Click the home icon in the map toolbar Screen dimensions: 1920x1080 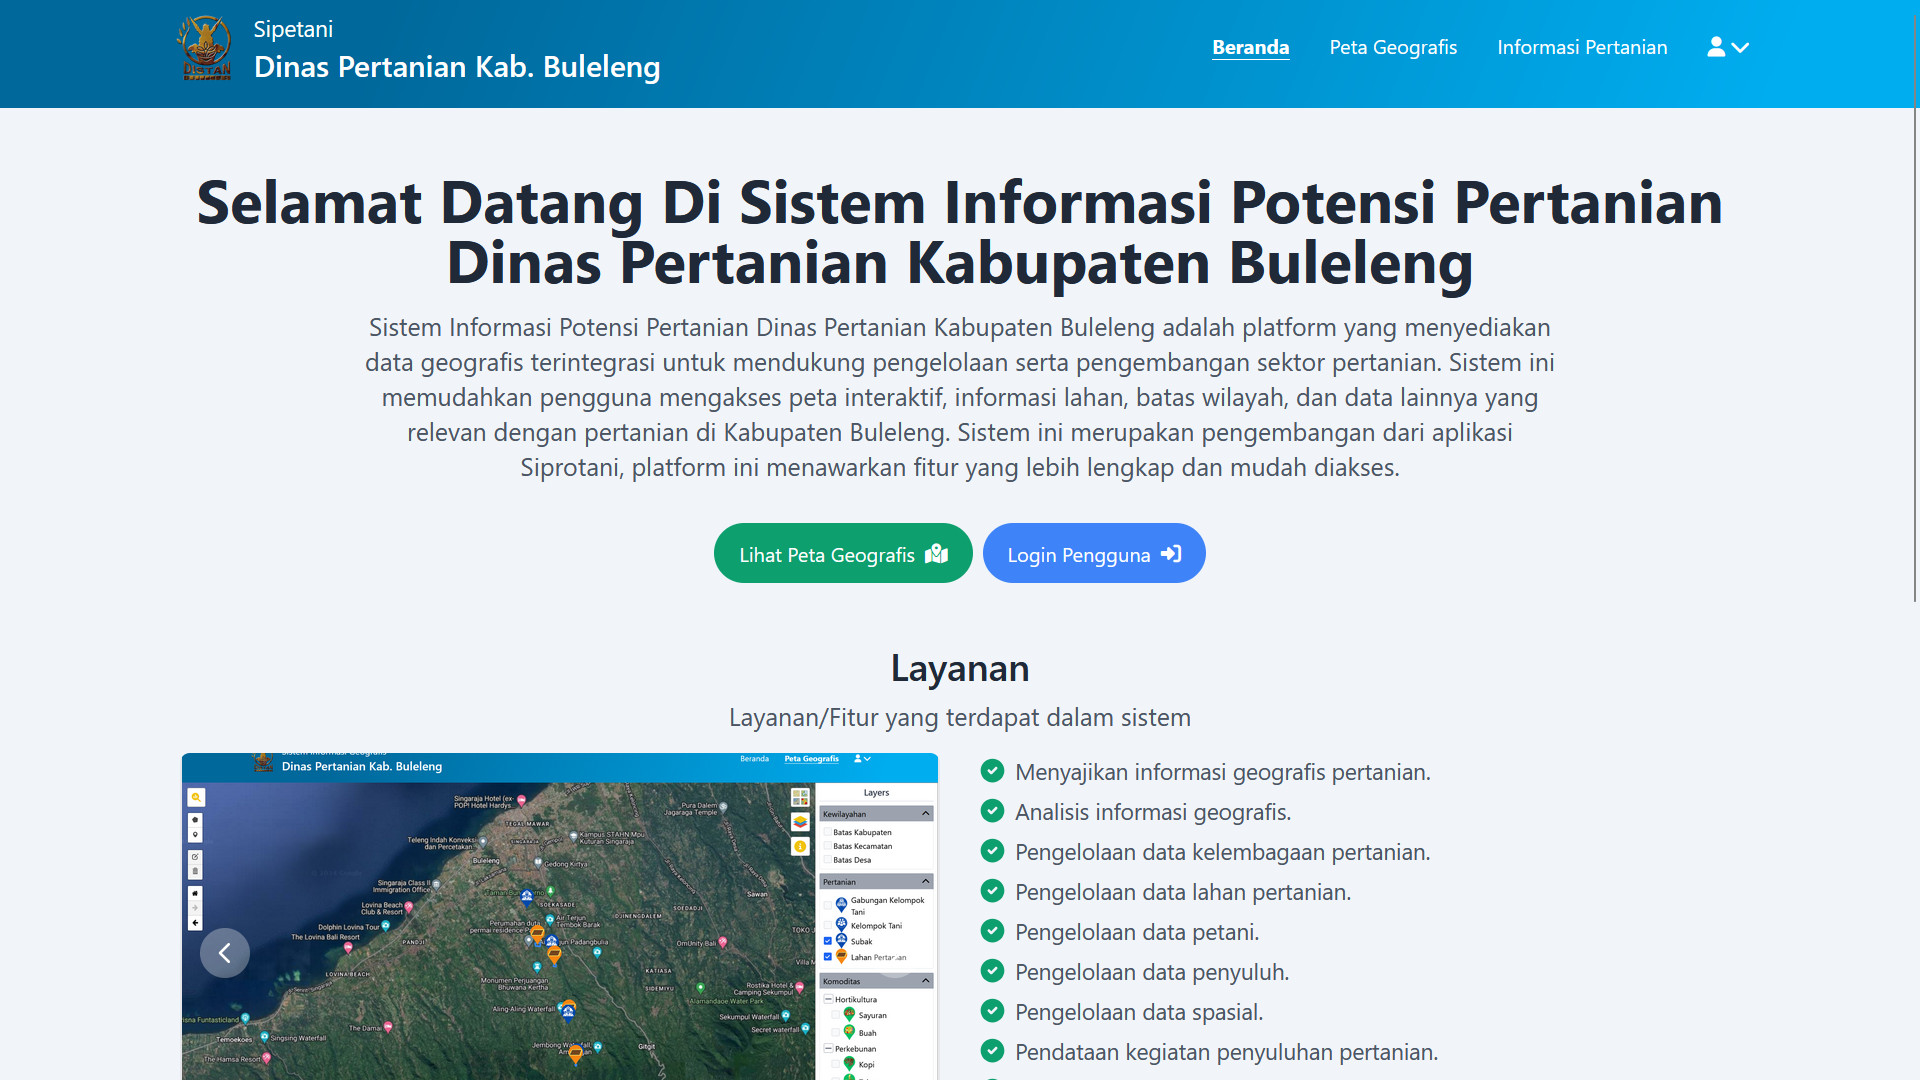click(195, 893)
